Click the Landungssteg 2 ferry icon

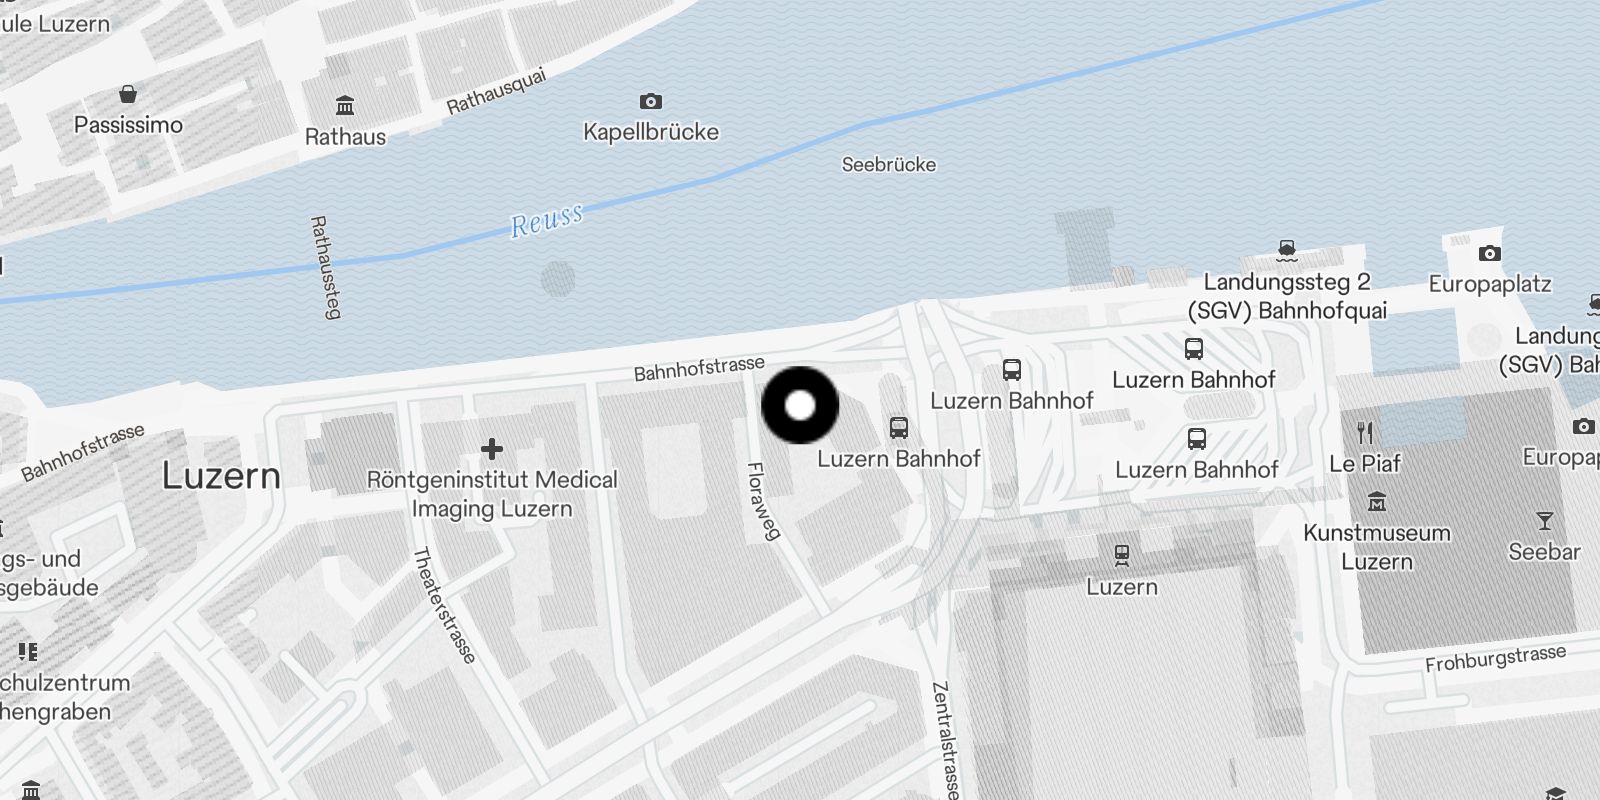click(1287, 250)
